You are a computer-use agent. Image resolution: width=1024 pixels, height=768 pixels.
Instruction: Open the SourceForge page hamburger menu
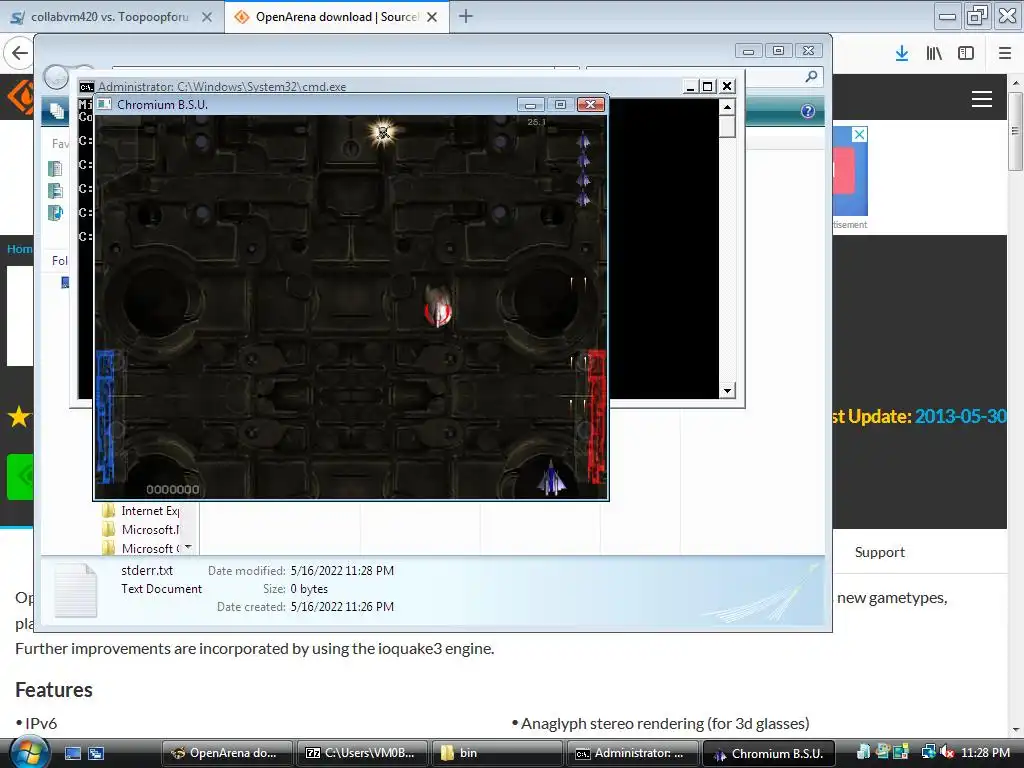982,99
